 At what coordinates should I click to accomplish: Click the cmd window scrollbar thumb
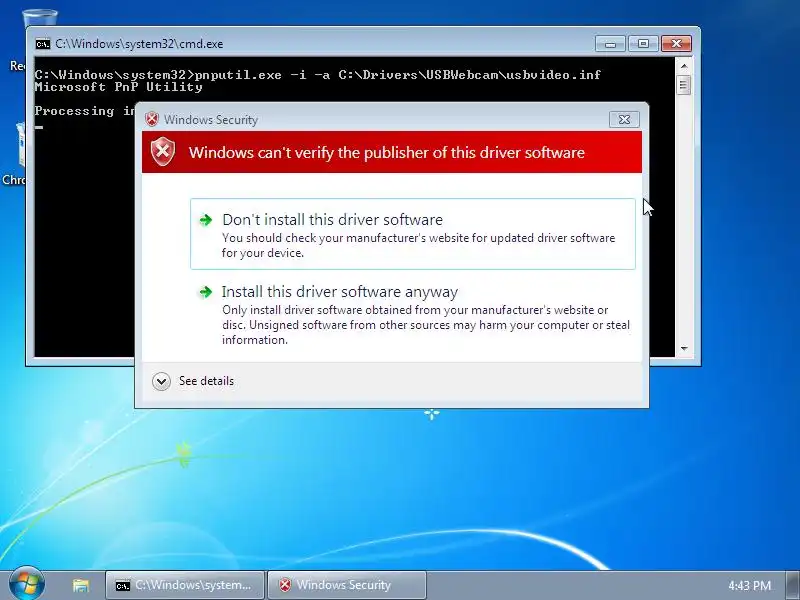[684, 85]
